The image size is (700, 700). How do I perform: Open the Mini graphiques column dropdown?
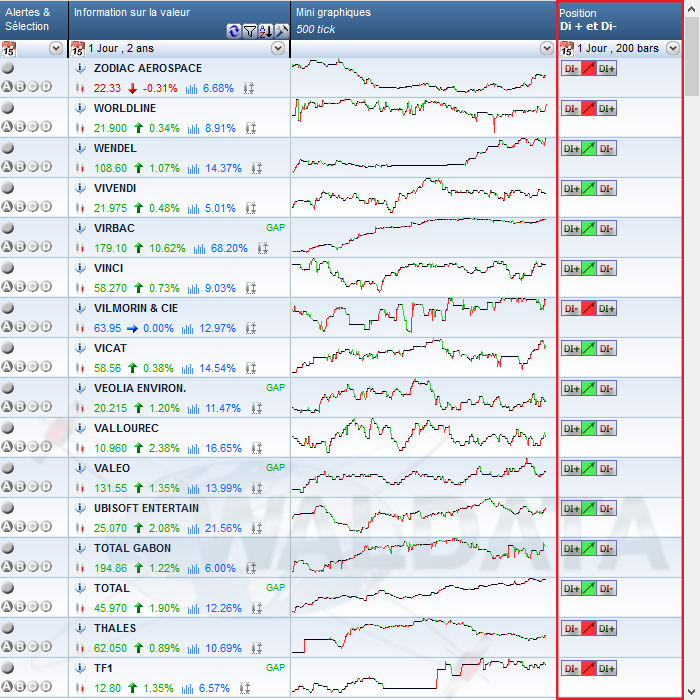pos(546,48)
